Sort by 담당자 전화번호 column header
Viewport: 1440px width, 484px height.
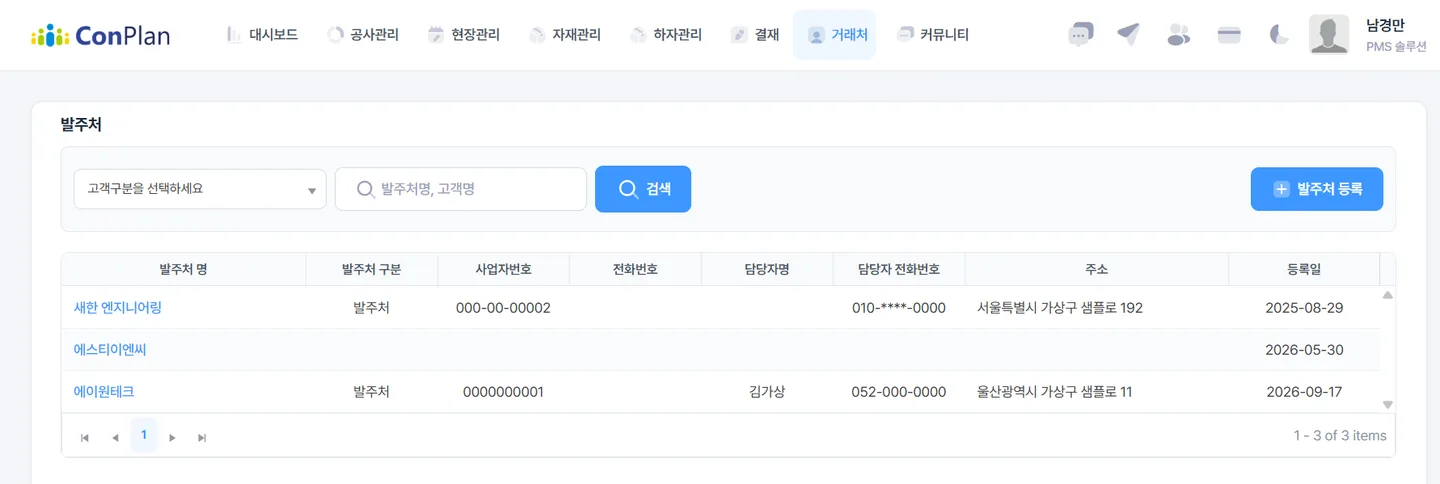899,270
